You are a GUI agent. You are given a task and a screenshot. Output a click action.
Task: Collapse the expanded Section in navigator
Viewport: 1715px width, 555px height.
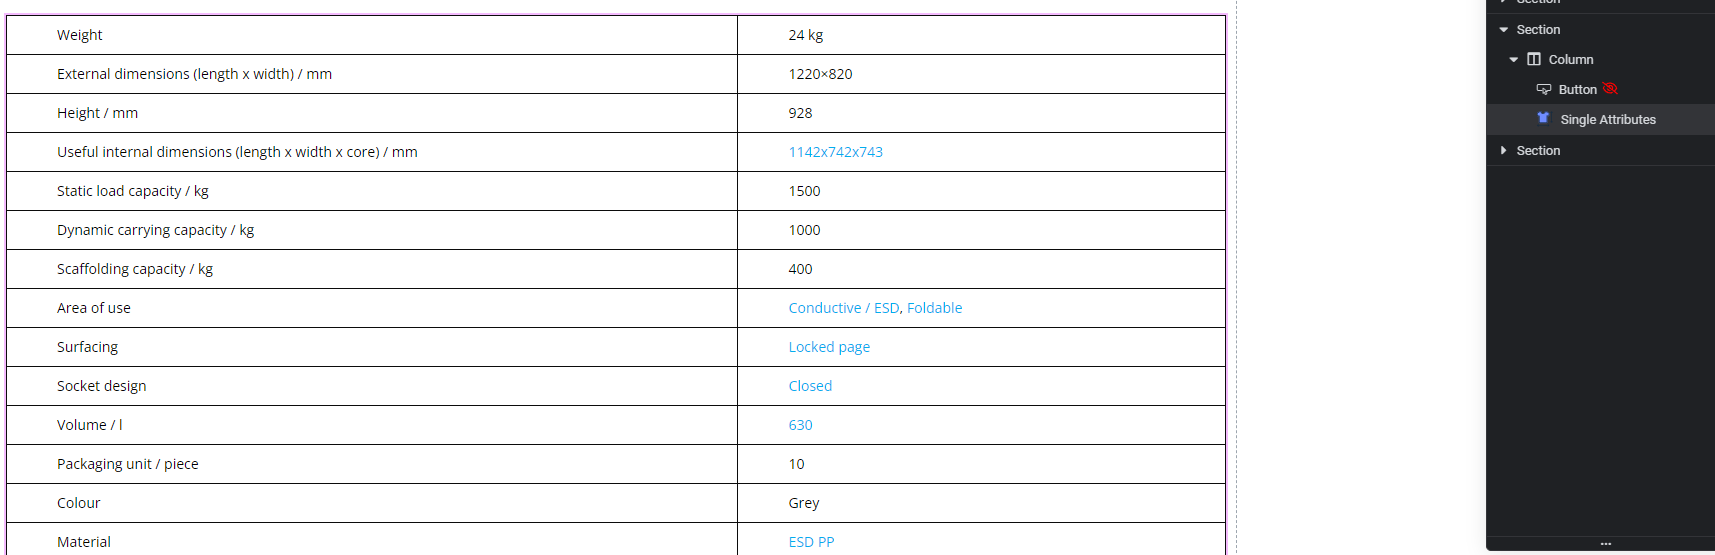pyautogui.click(x=1503, y=30)
